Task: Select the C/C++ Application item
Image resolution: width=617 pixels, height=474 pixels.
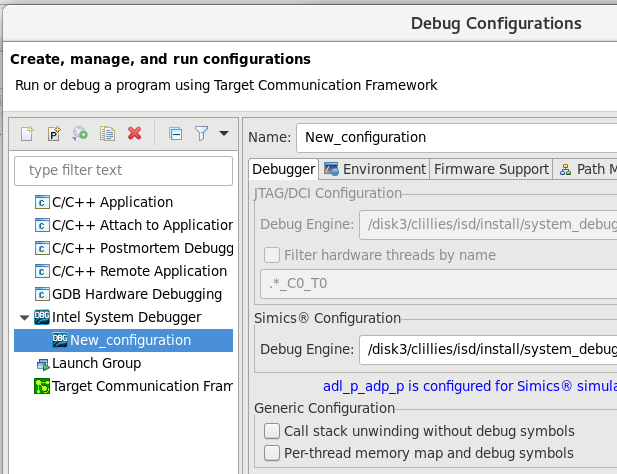Action: point(112,202)
